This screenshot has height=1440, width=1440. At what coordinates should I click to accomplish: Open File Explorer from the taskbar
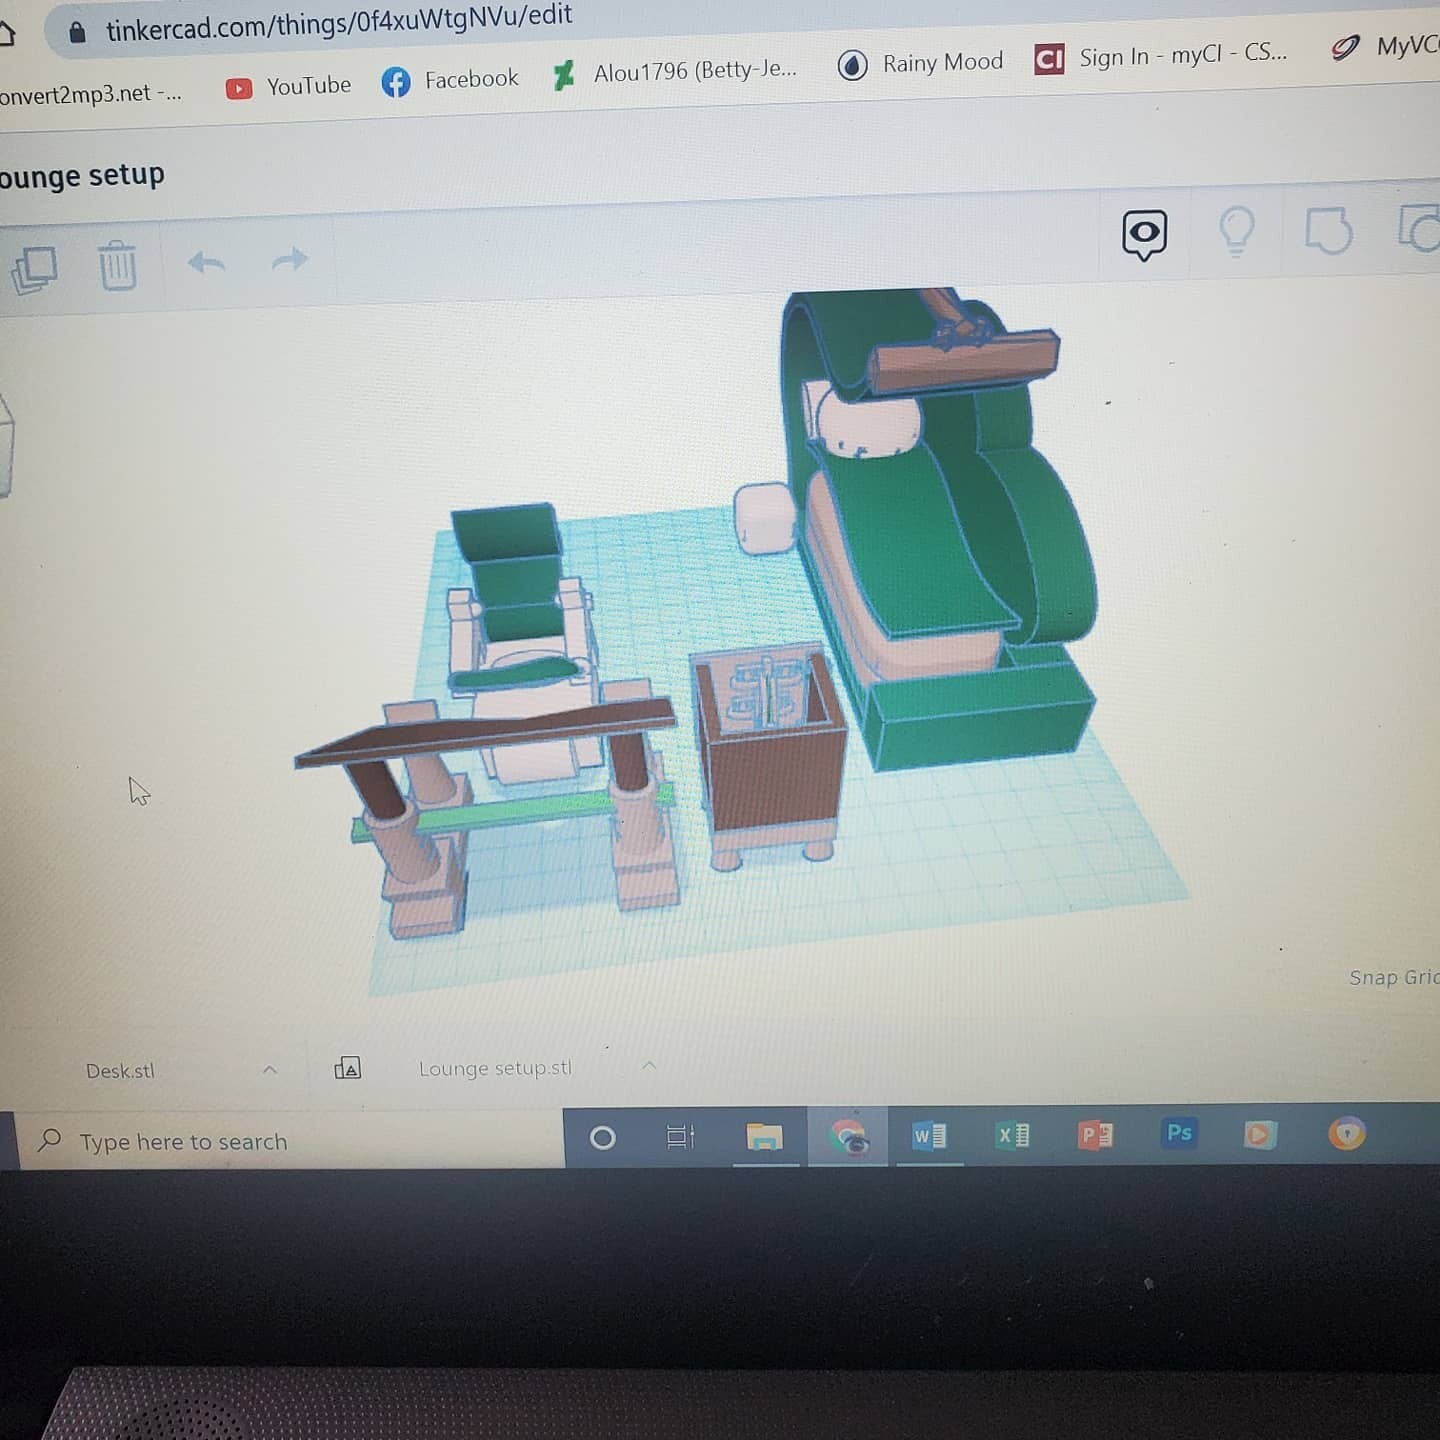coord(764,1136)
